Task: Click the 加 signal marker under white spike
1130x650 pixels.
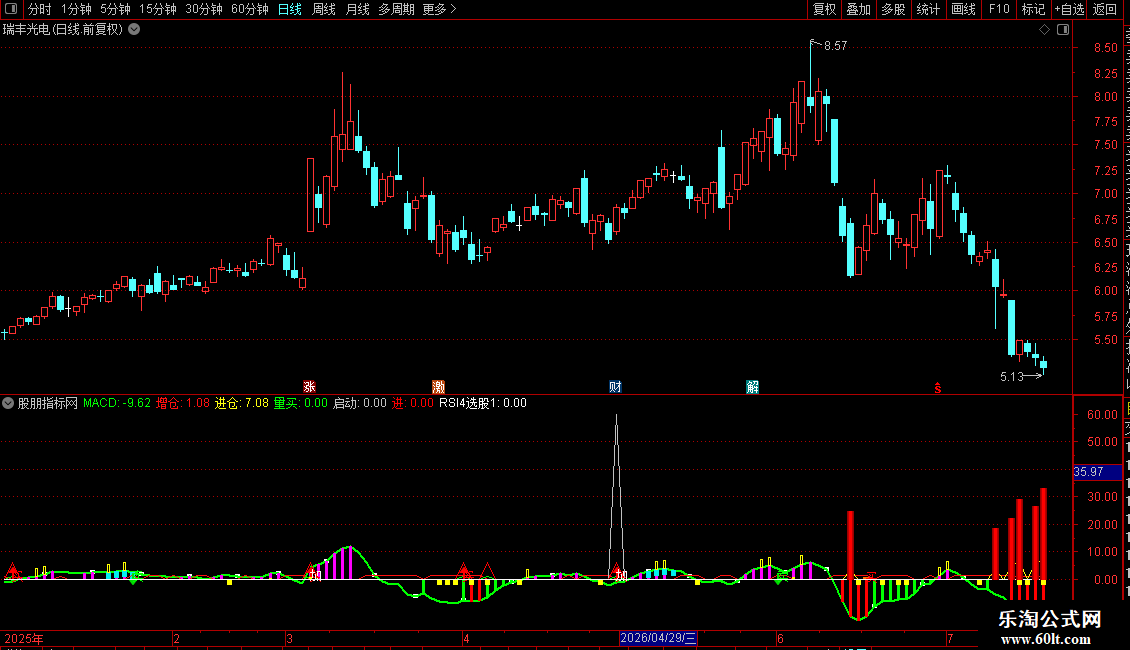Action: click(x=622, y=575)
